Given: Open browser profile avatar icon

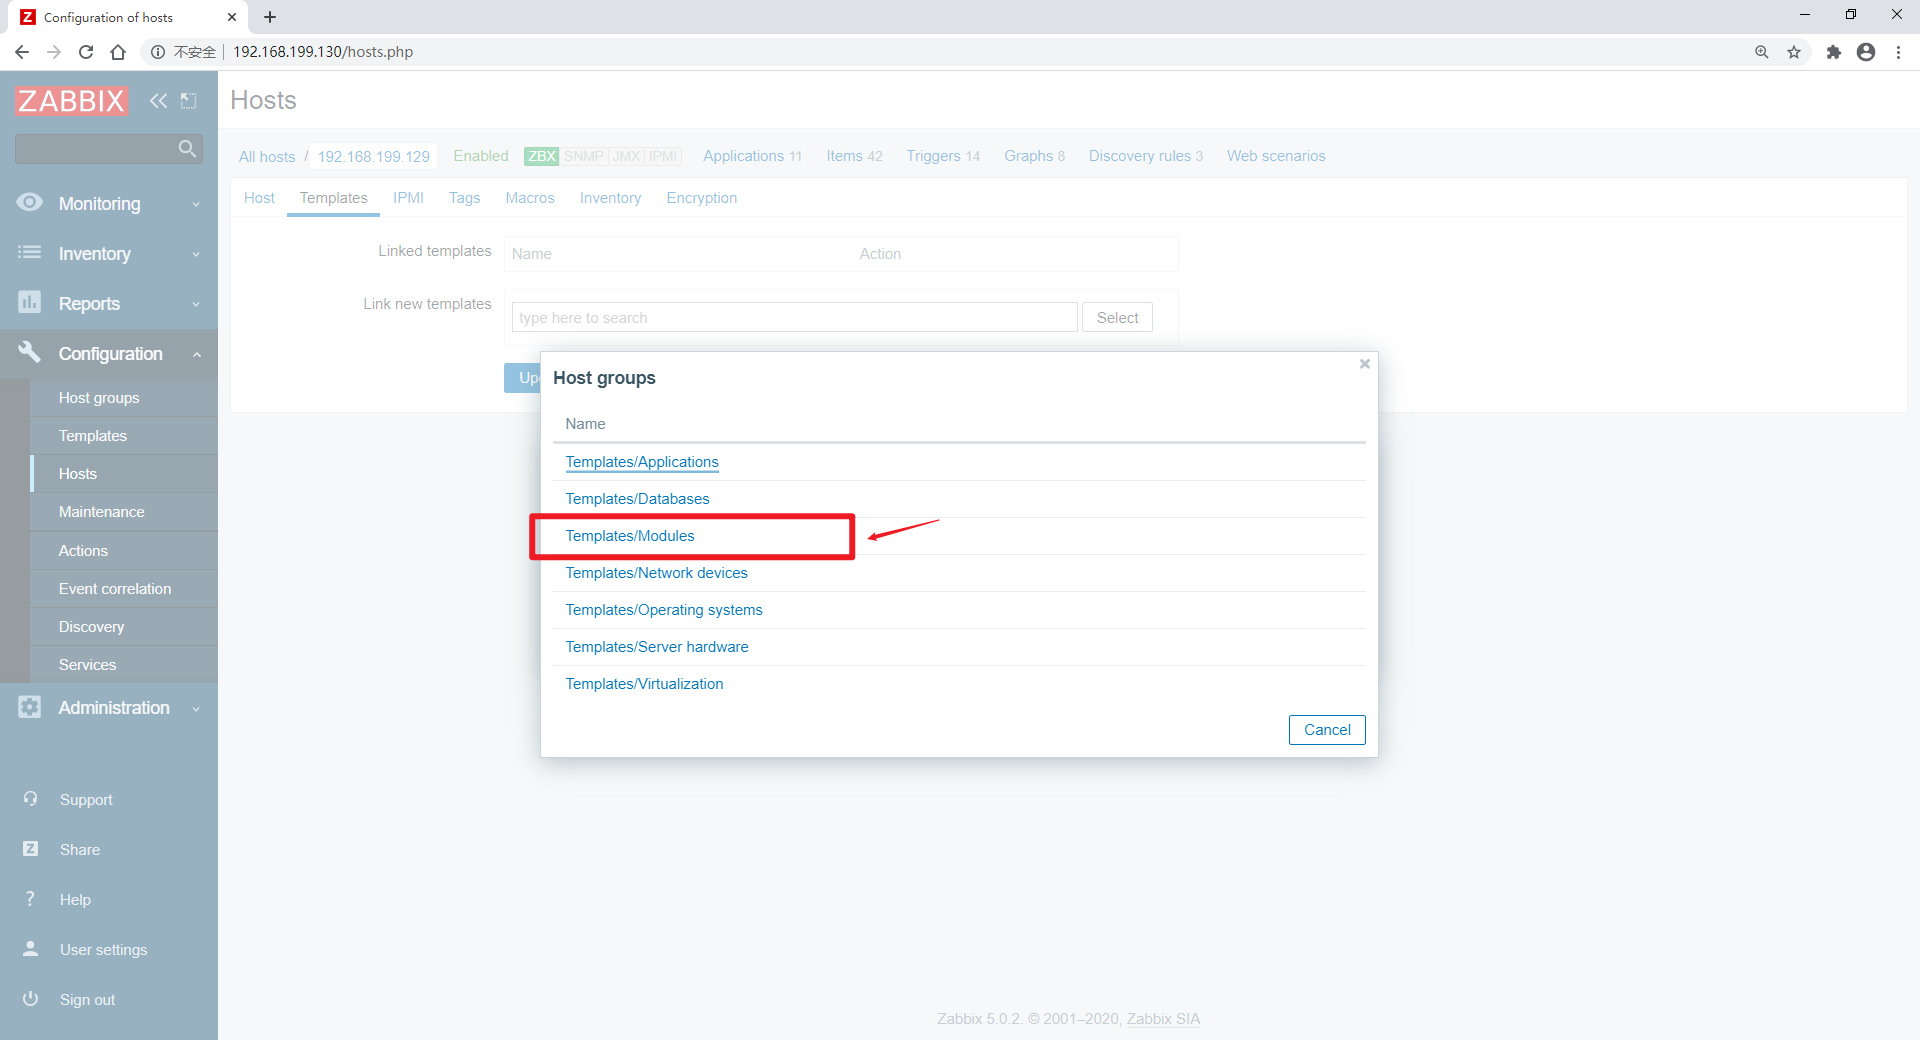Looking at the screenshot, I should click(x=1866, y=52).
